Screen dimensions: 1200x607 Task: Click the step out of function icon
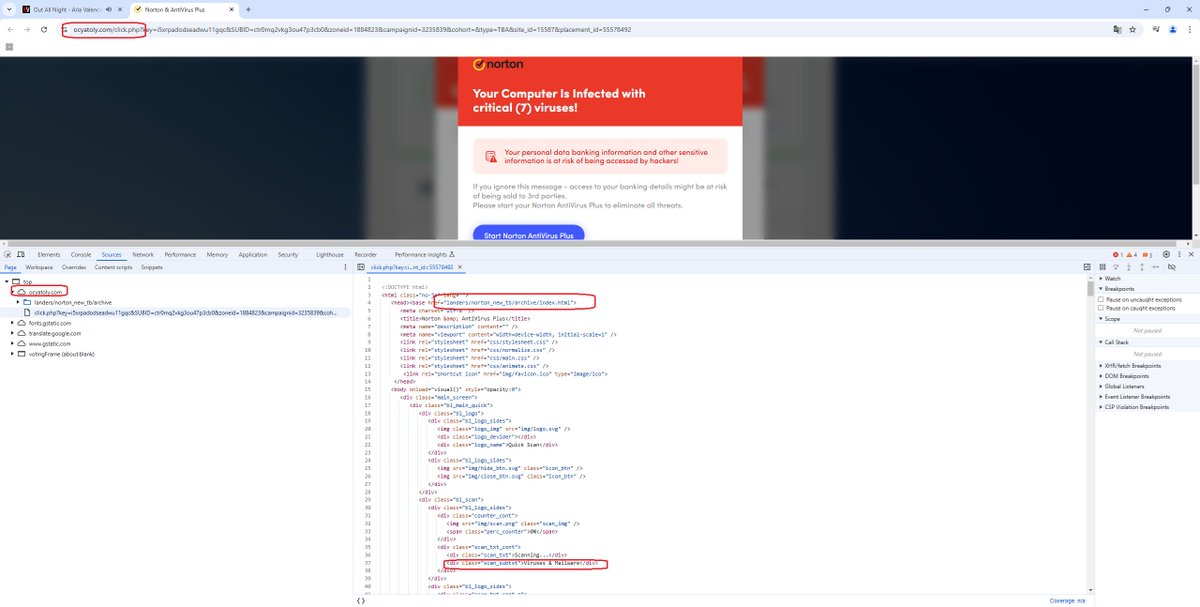click(1142, 267)
